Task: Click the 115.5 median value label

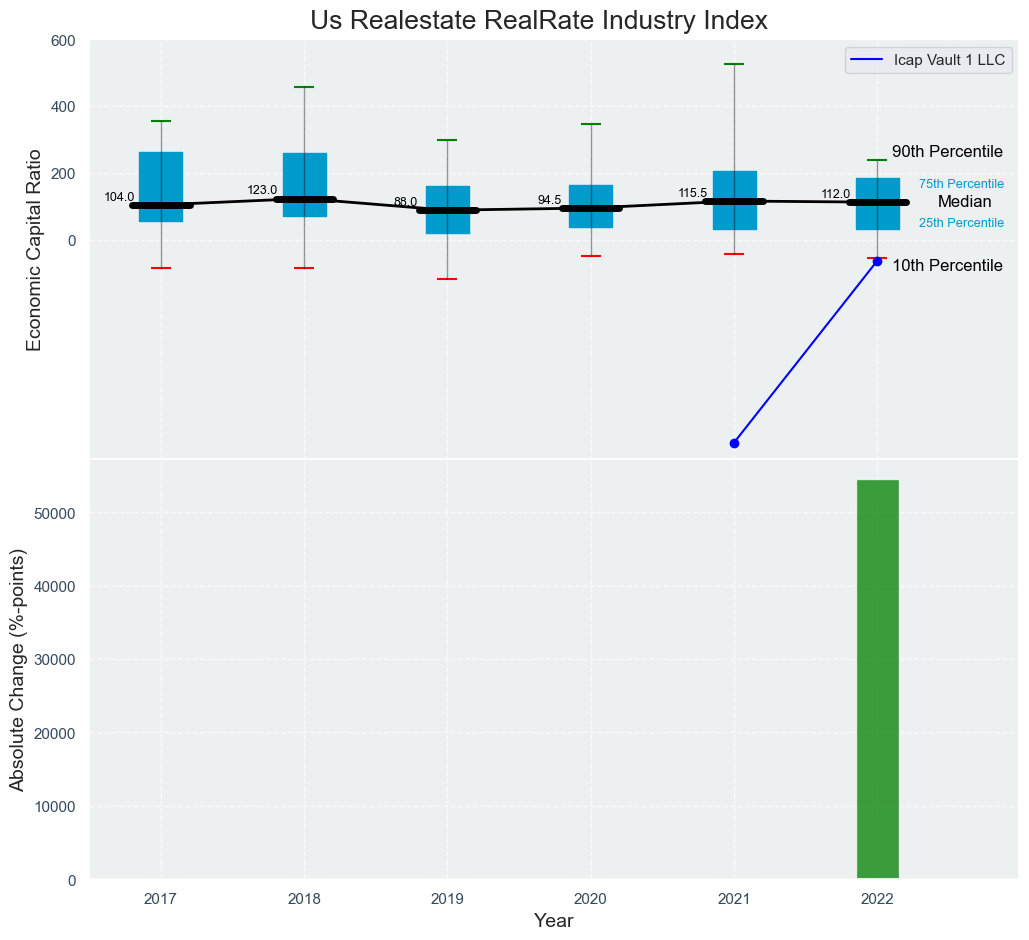Action: (692, 193)
